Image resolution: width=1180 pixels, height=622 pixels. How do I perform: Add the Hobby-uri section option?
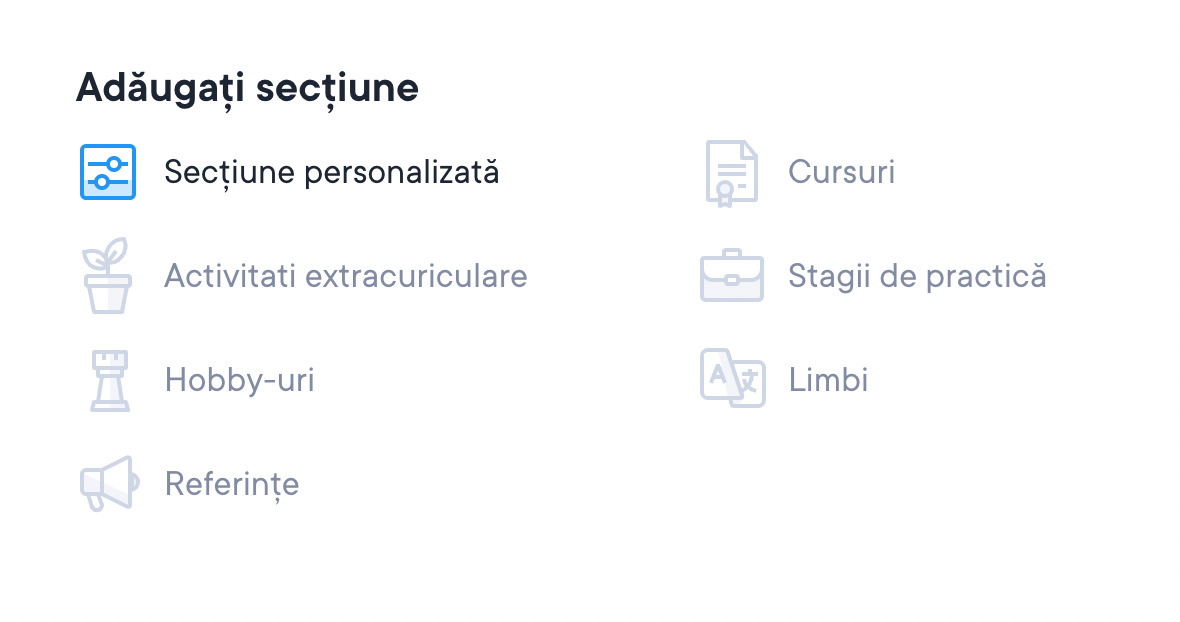pyautogui.click(x=239, y=380)
